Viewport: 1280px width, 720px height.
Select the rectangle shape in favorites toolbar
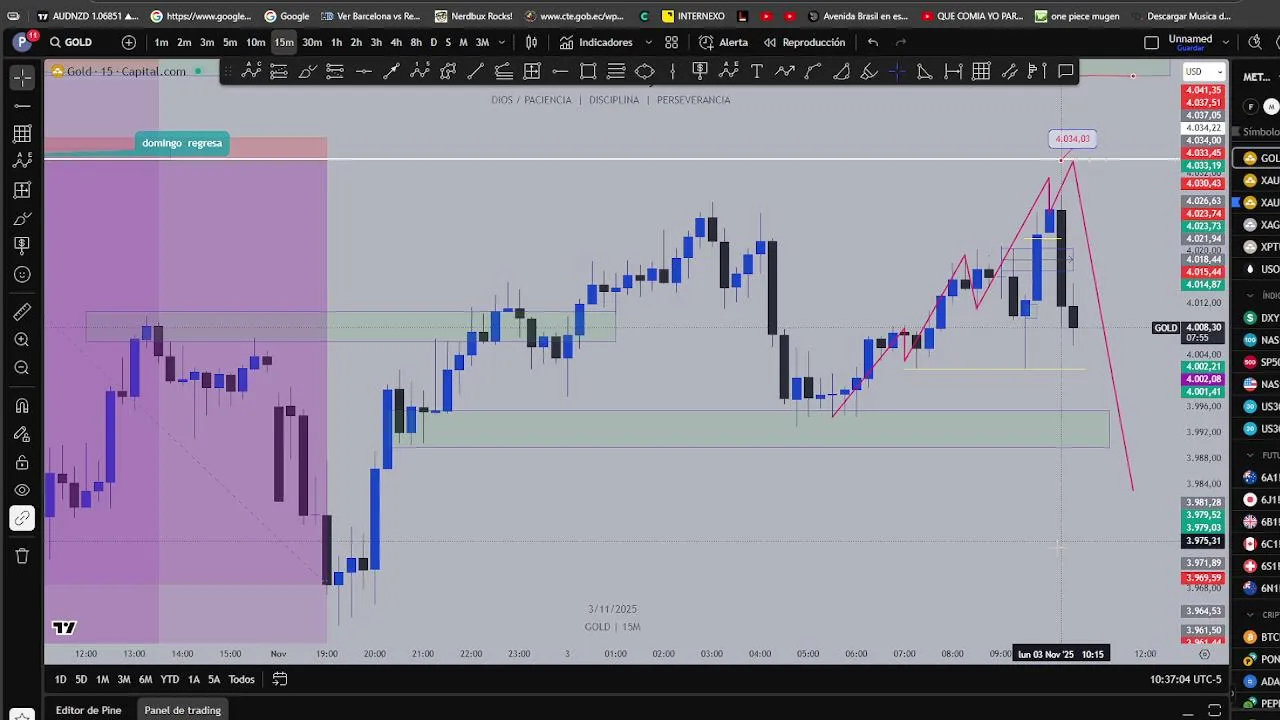588,71
